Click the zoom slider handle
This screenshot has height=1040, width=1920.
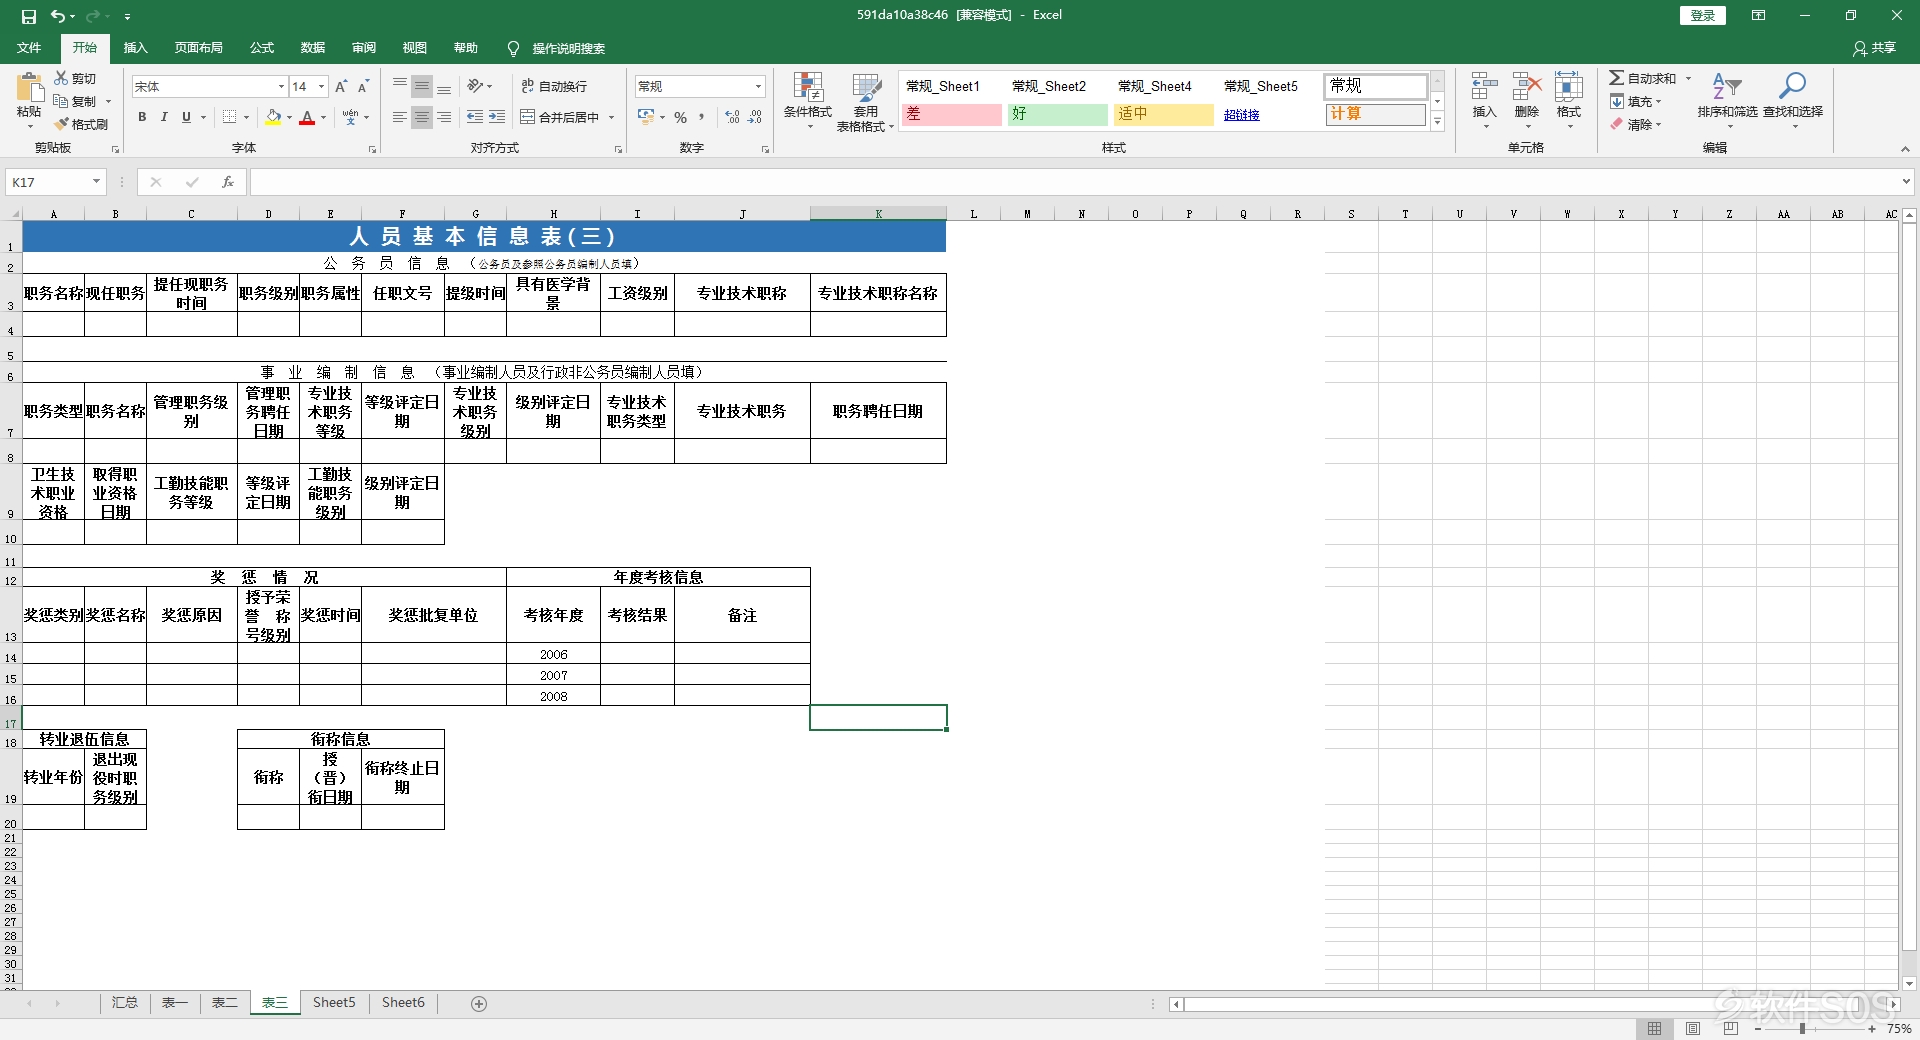pos(1802,1028)
